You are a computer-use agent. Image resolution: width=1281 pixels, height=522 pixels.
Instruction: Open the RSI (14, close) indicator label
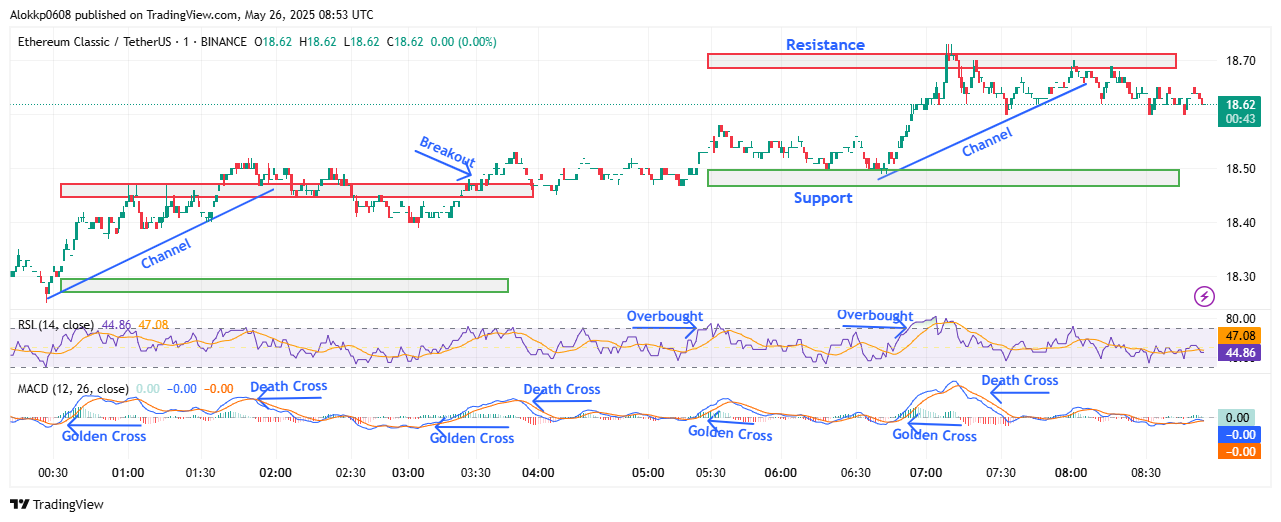pyautogui.click(x=56, y=325)
